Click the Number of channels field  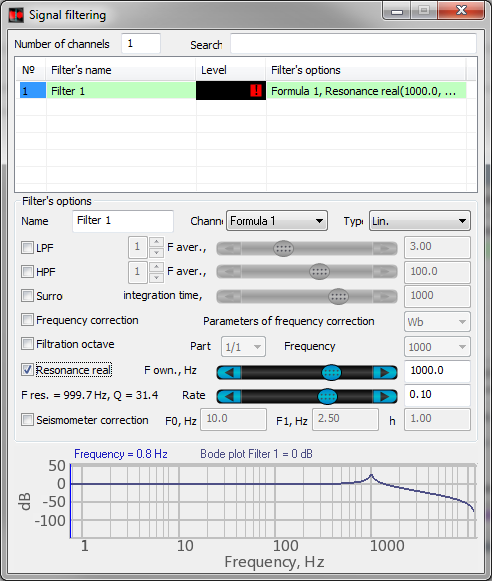coord(141,43)
